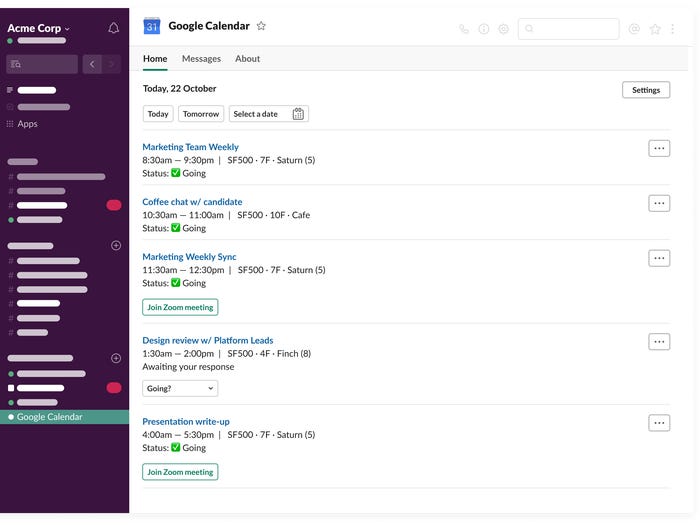Expand the Going? response dropdown
This screenshot has height=525, width=700.
(180, 388)
